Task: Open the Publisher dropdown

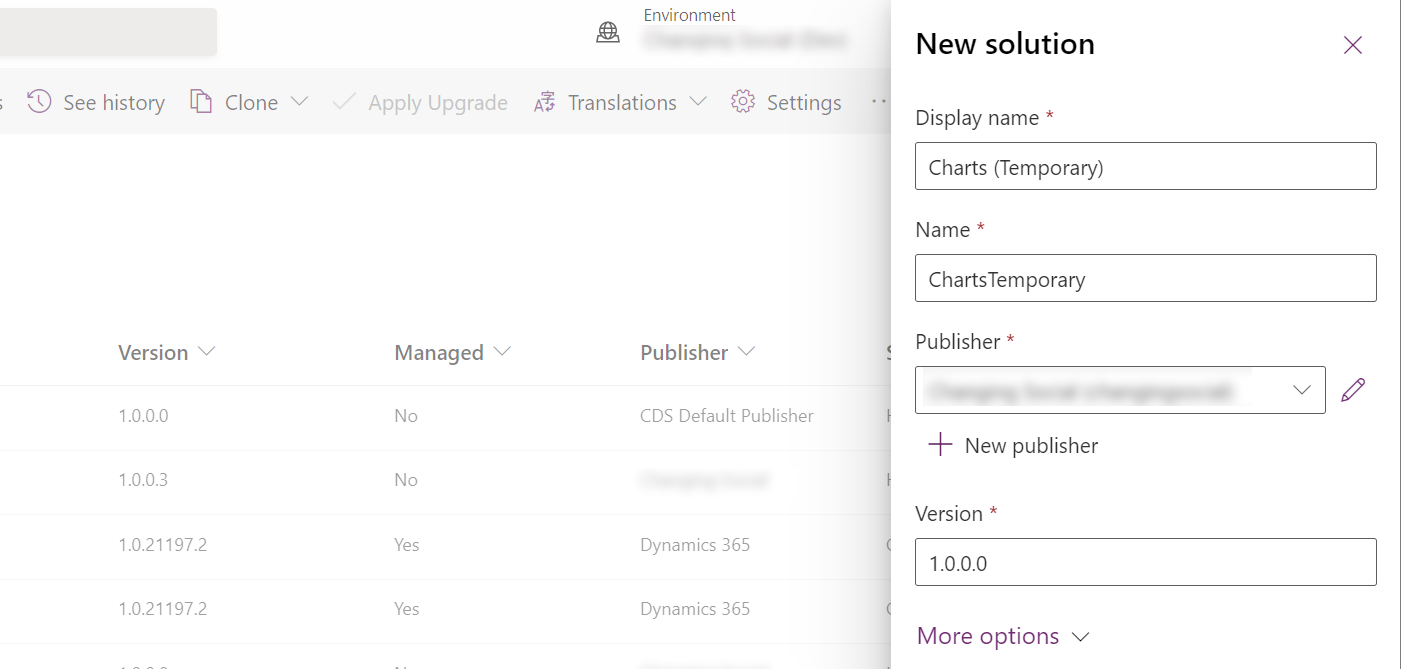Action: (x=1301, y=390)
